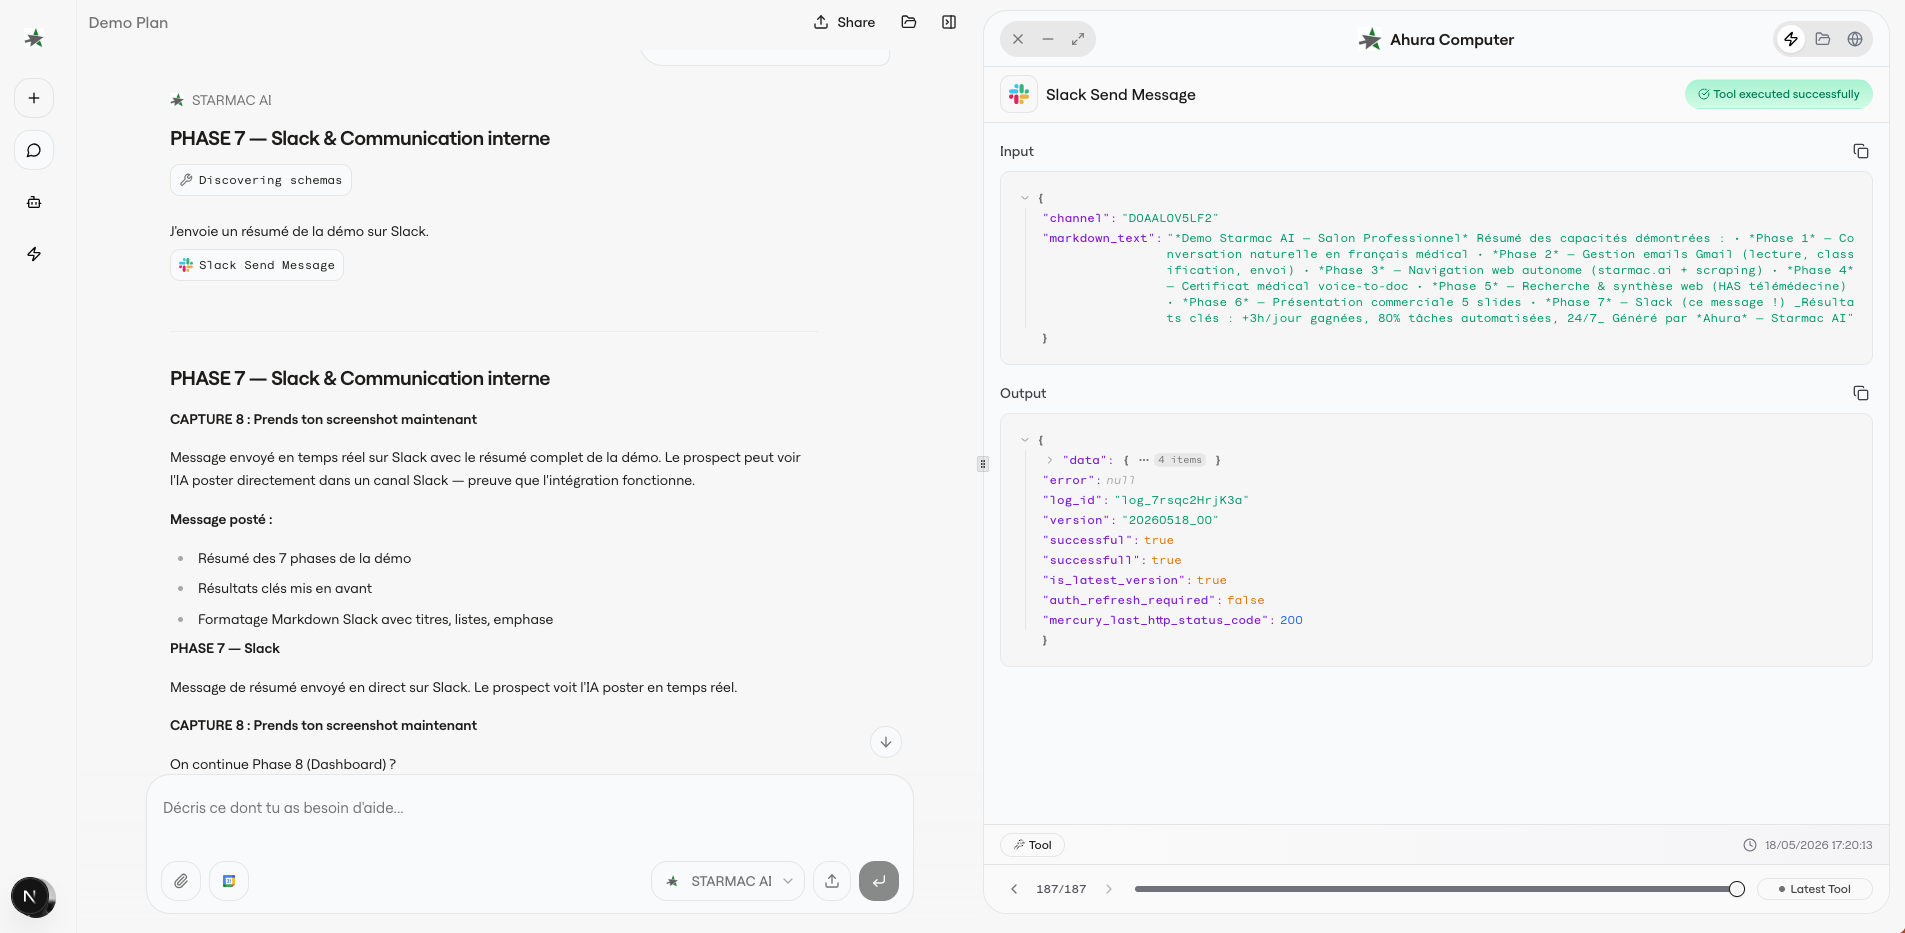Start a new chat with the plus icon

click(34, 98)
